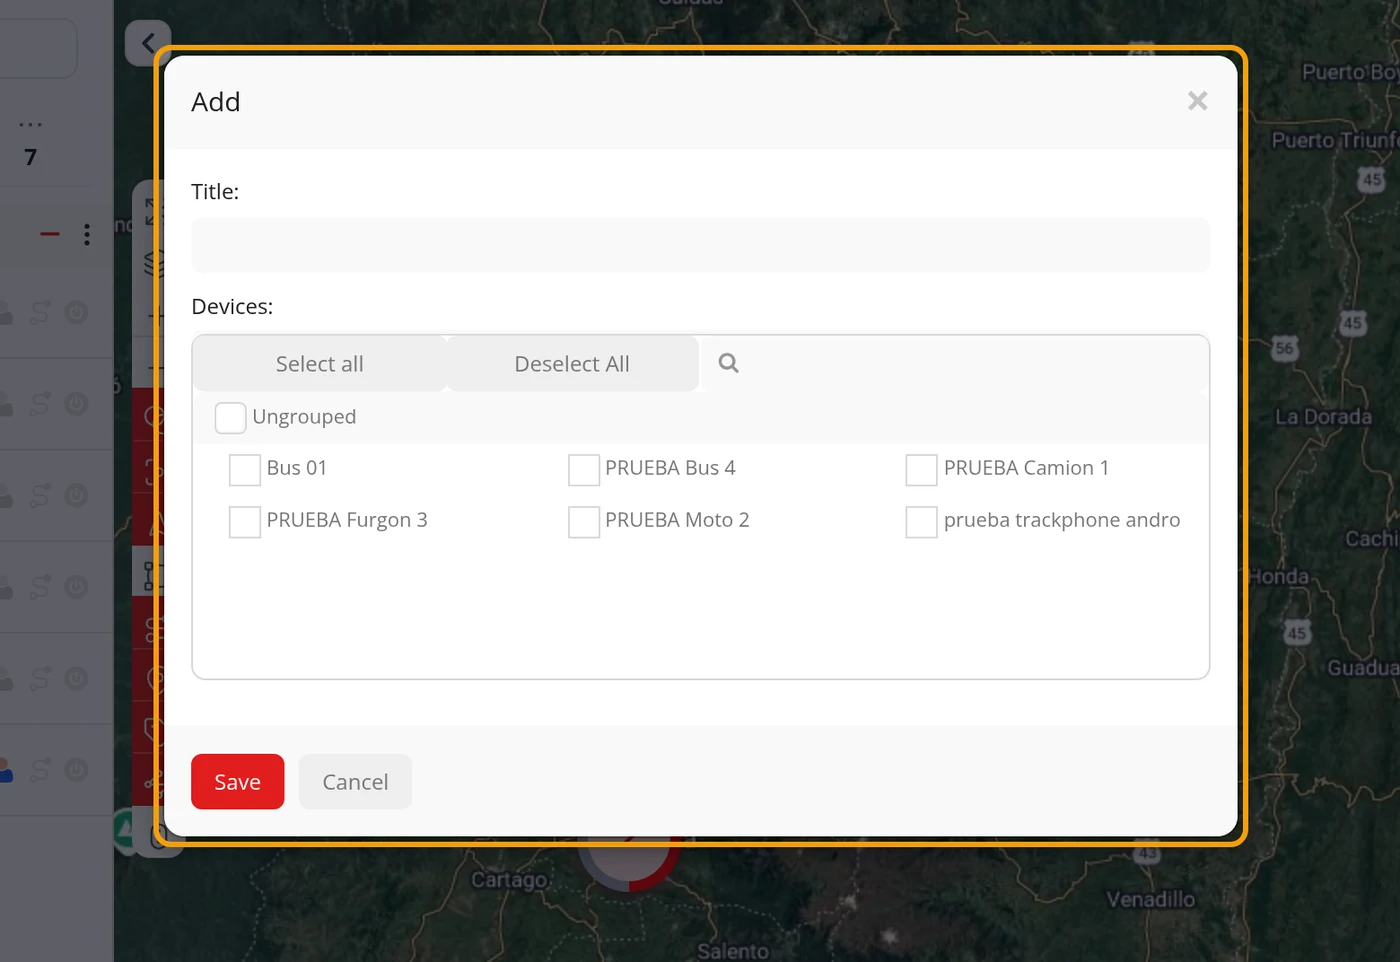Click the "Title:" label
Viewport: 1400px width, 962px height.
pyautogui.click(x=215, y=192)
